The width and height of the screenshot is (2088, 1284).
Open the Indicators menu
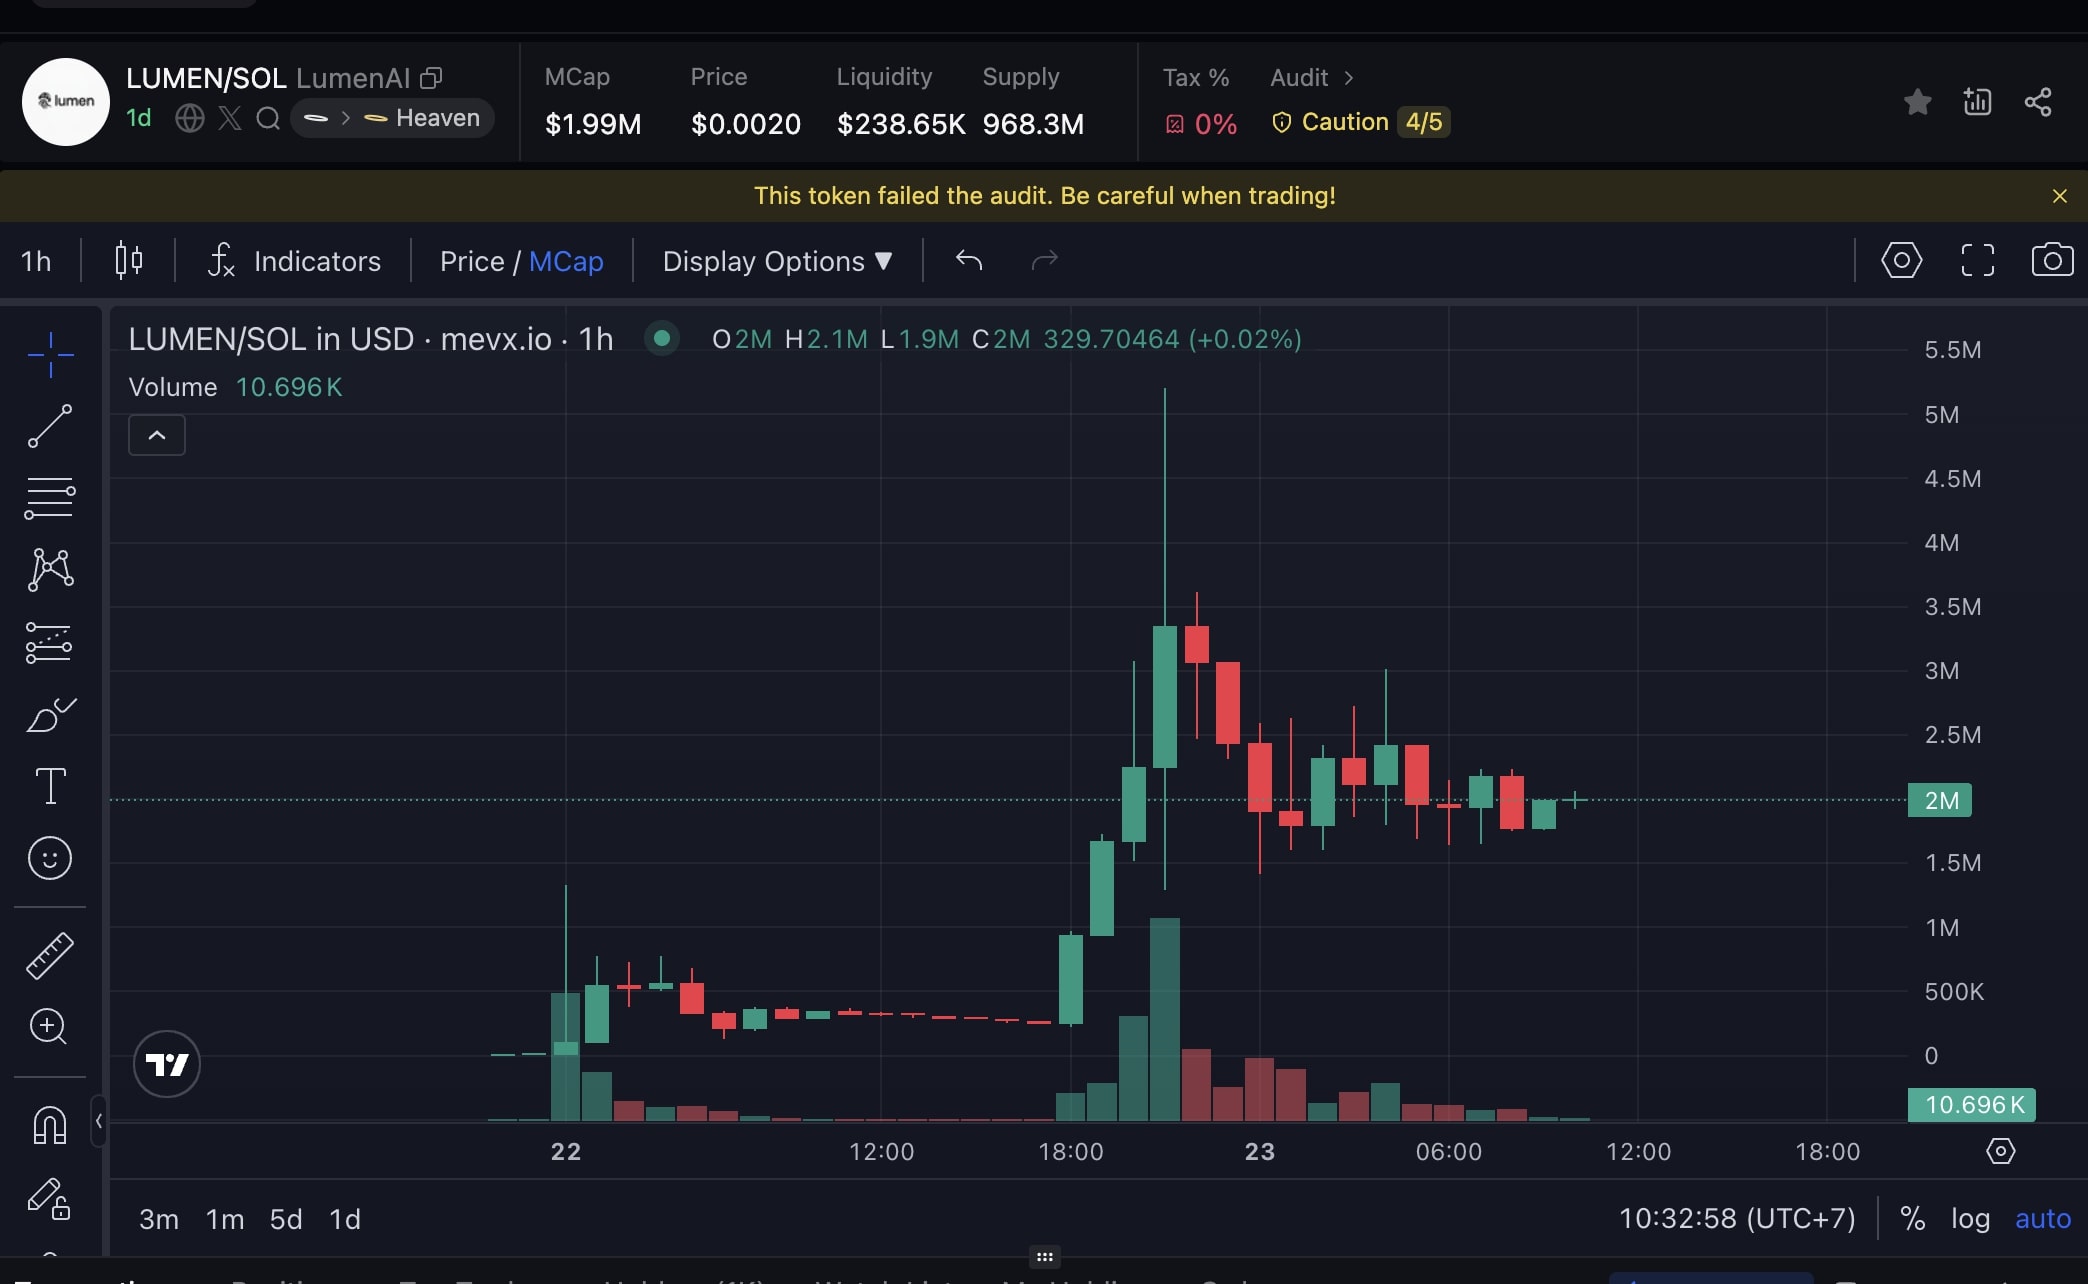point(295,261)
